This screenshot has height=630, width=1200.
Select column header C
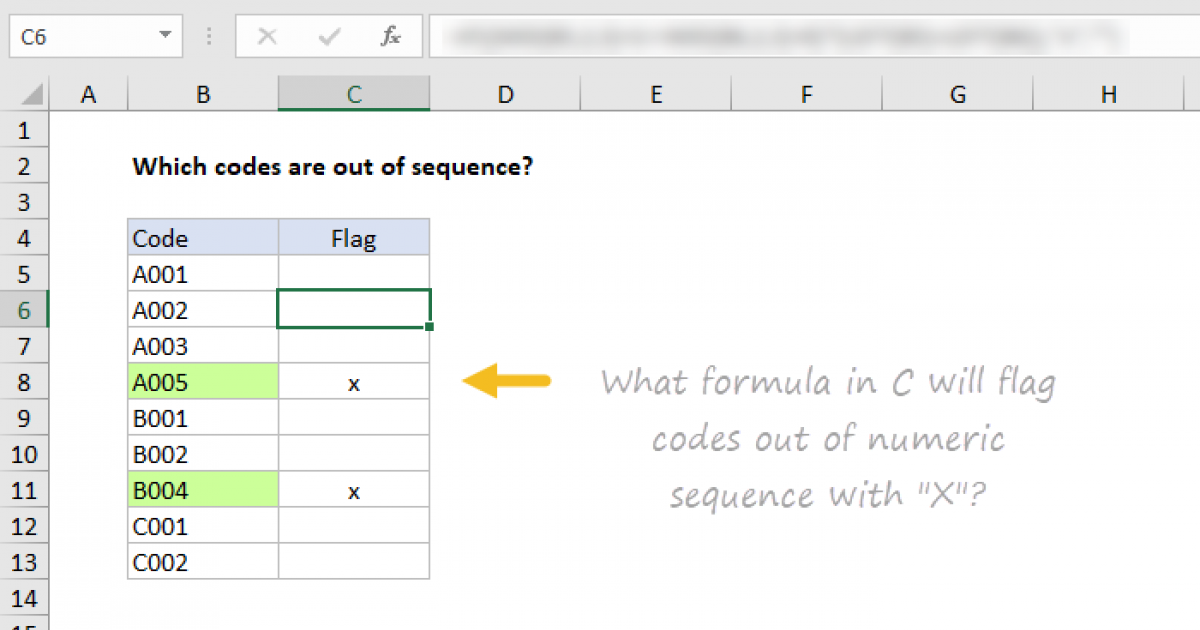coord(353,93)
